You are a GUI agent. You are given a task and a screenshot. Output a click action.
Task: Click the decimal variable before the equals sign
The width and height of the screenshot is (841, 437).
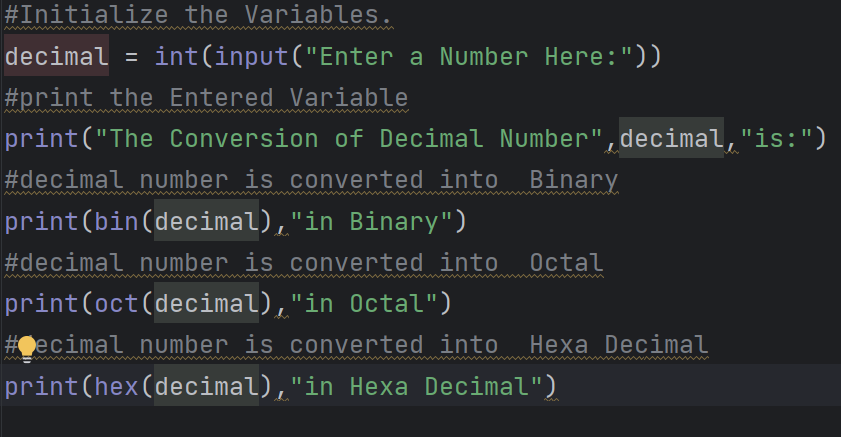coord(56,56)
